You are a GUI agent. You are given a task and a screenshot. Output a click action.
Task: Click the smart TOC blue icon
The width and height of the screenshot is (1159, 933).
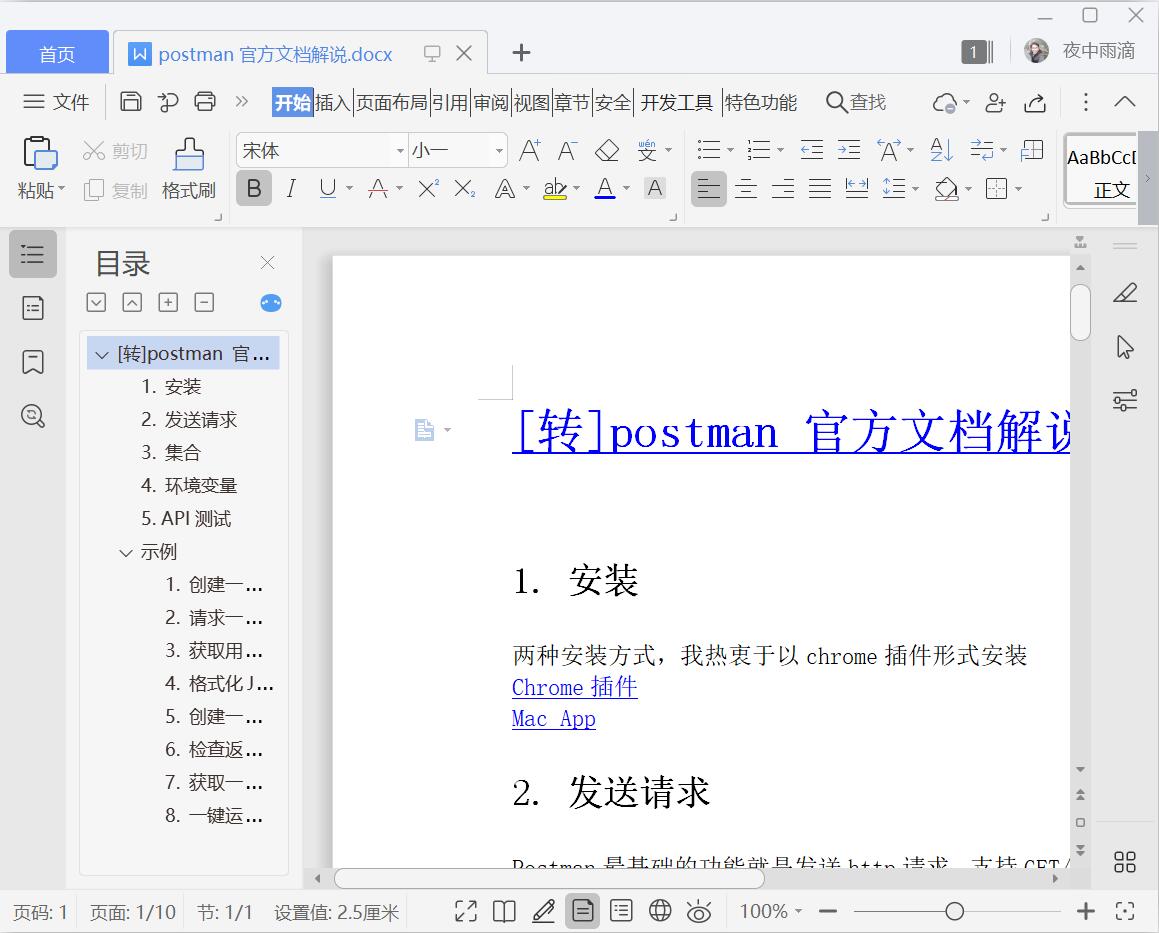[271, 302]
